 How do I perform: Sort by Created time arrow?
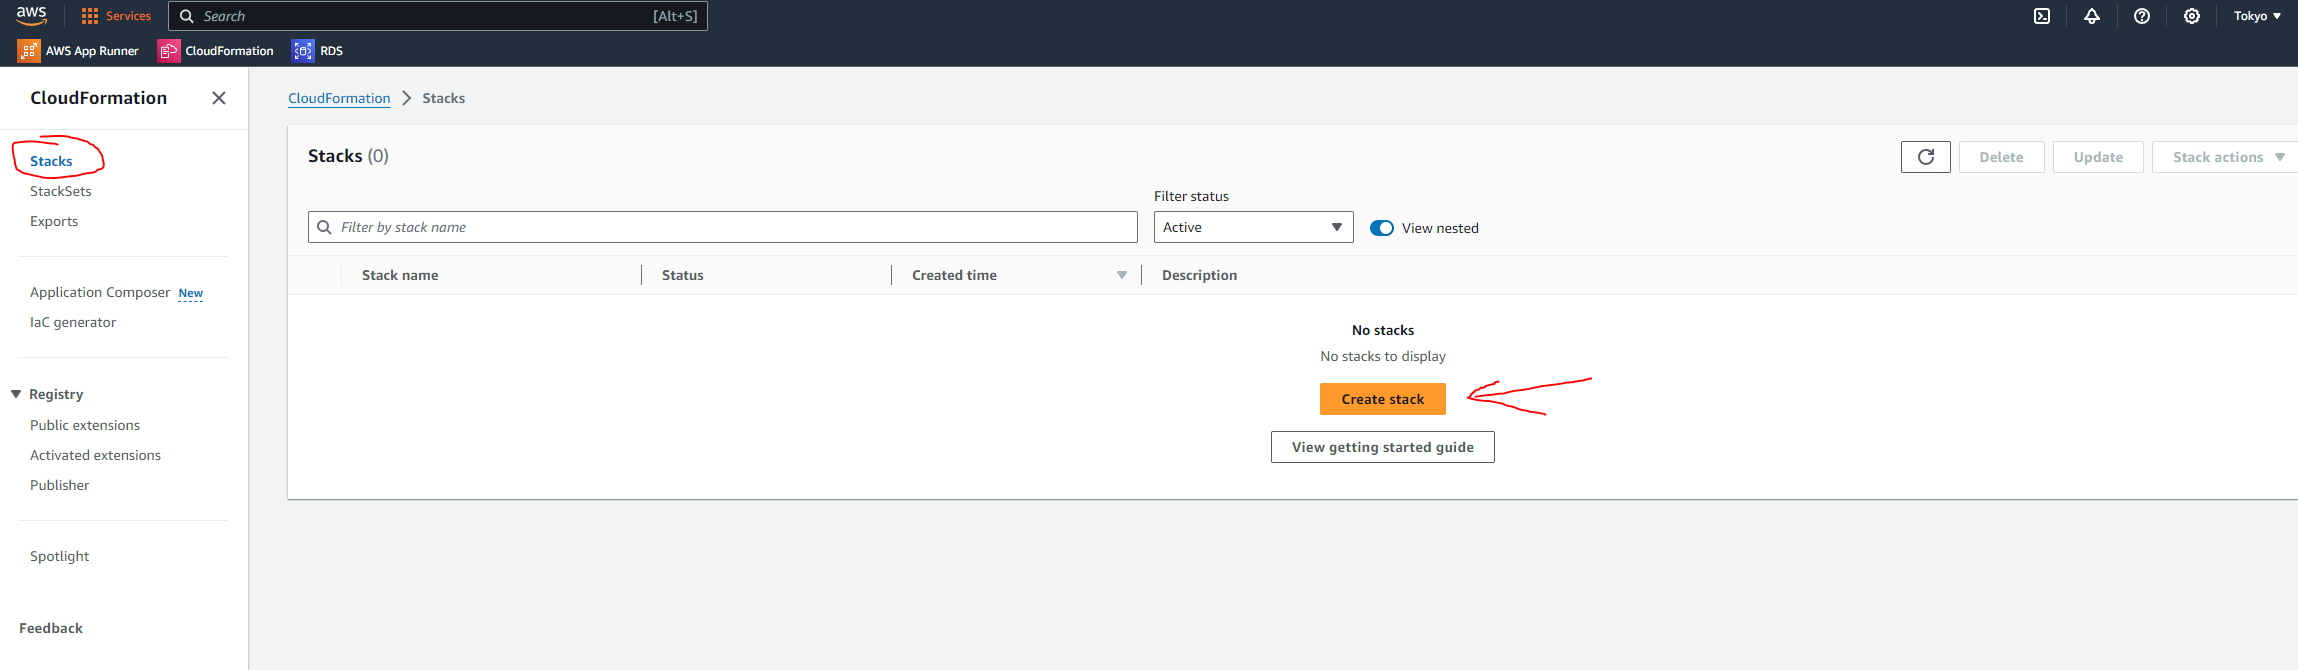pos(1122,275)
